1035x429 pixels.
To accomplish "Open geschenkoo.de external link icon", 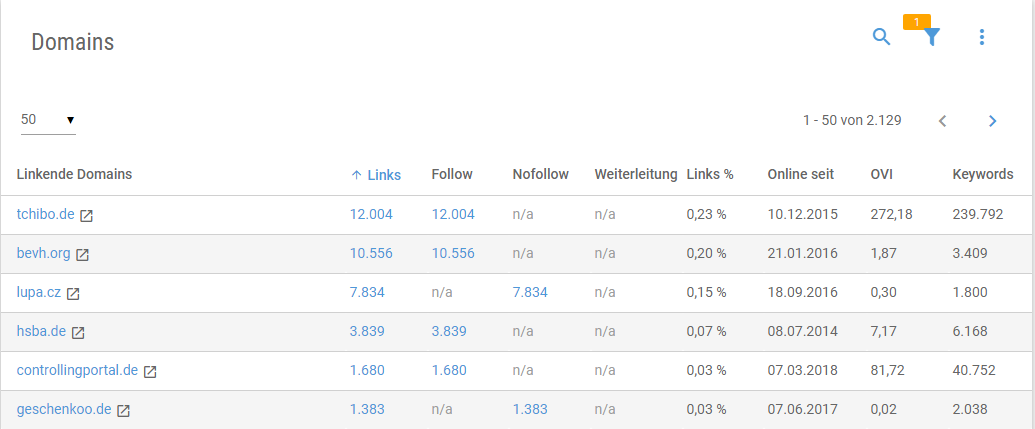I will point(123,411).
